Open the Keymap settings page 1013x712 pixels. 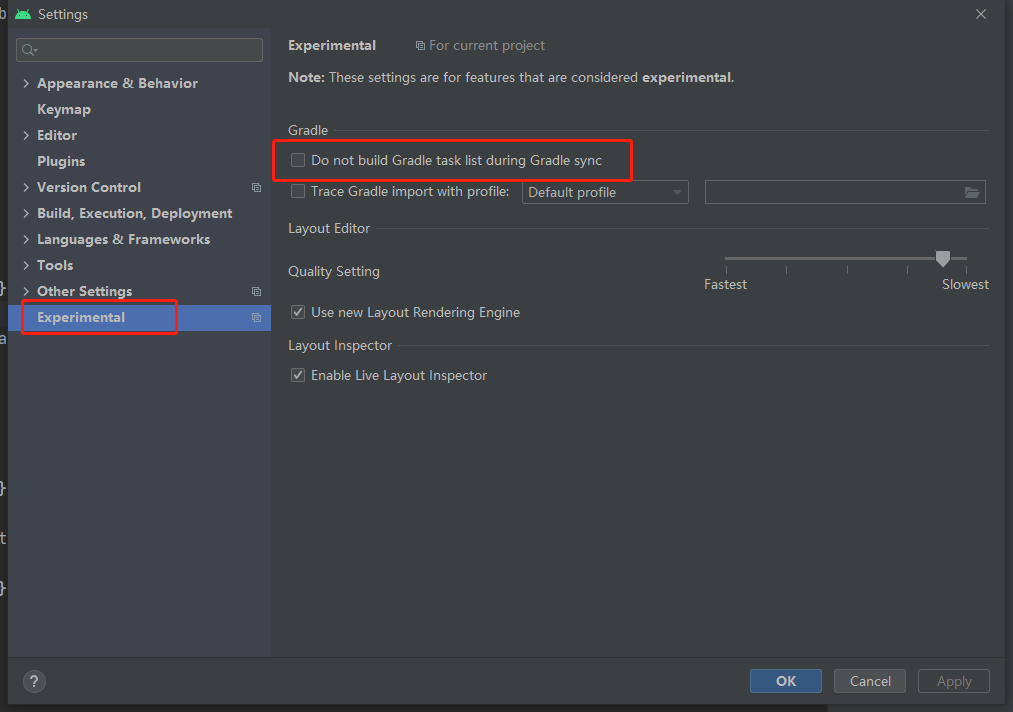pyautogui.click(x=63, y=109)
